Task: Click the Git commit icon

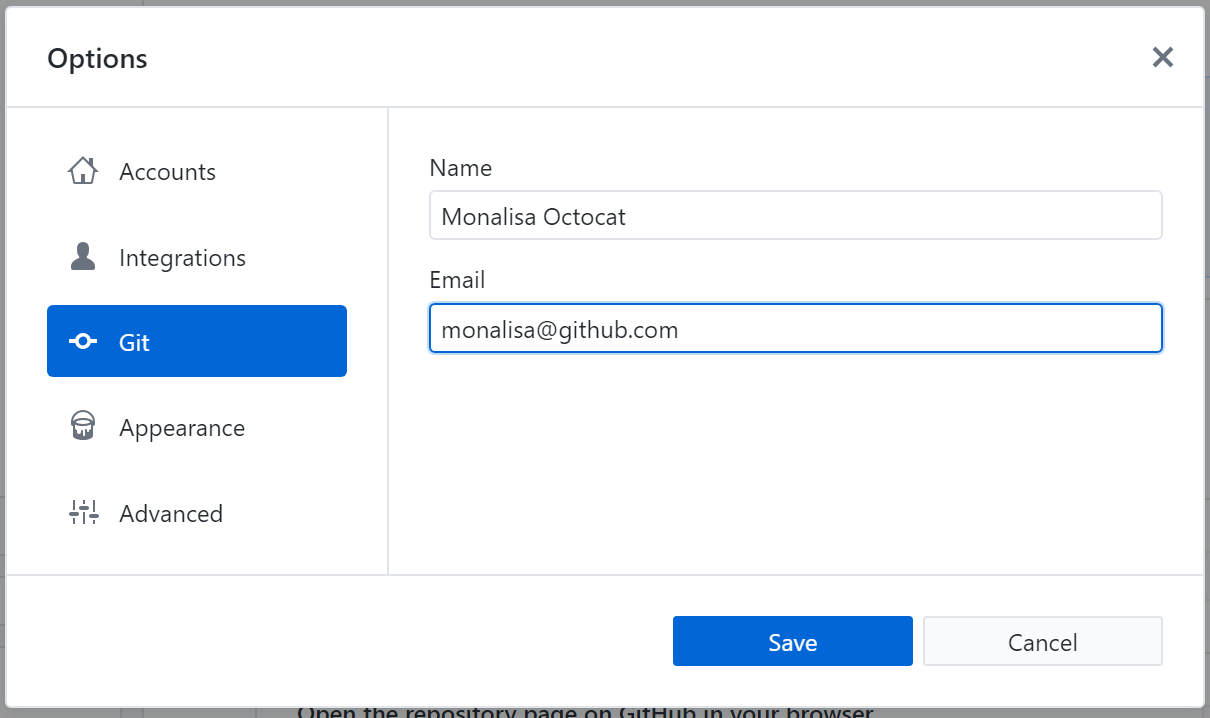Action: point(83,342)
